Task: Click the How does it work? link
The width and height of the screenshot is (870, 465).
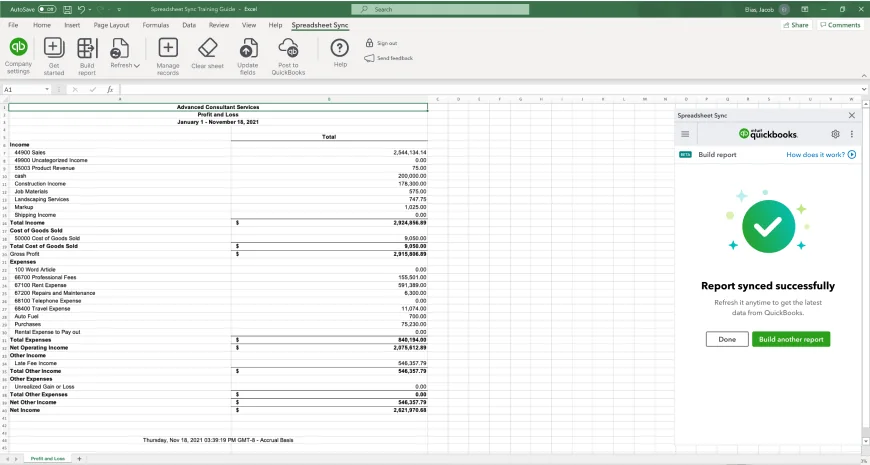Action: tap(816, 155)
